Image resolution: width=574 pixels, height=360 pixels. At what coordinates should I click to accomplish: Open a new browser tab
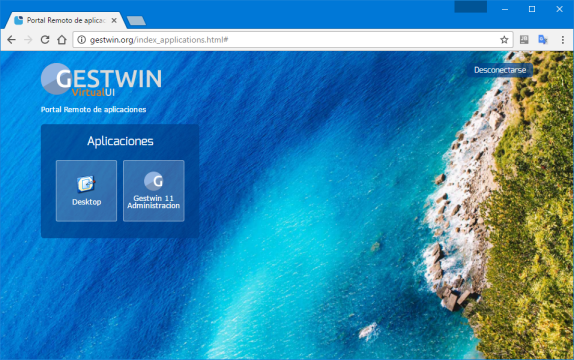[x=136, y=21]
